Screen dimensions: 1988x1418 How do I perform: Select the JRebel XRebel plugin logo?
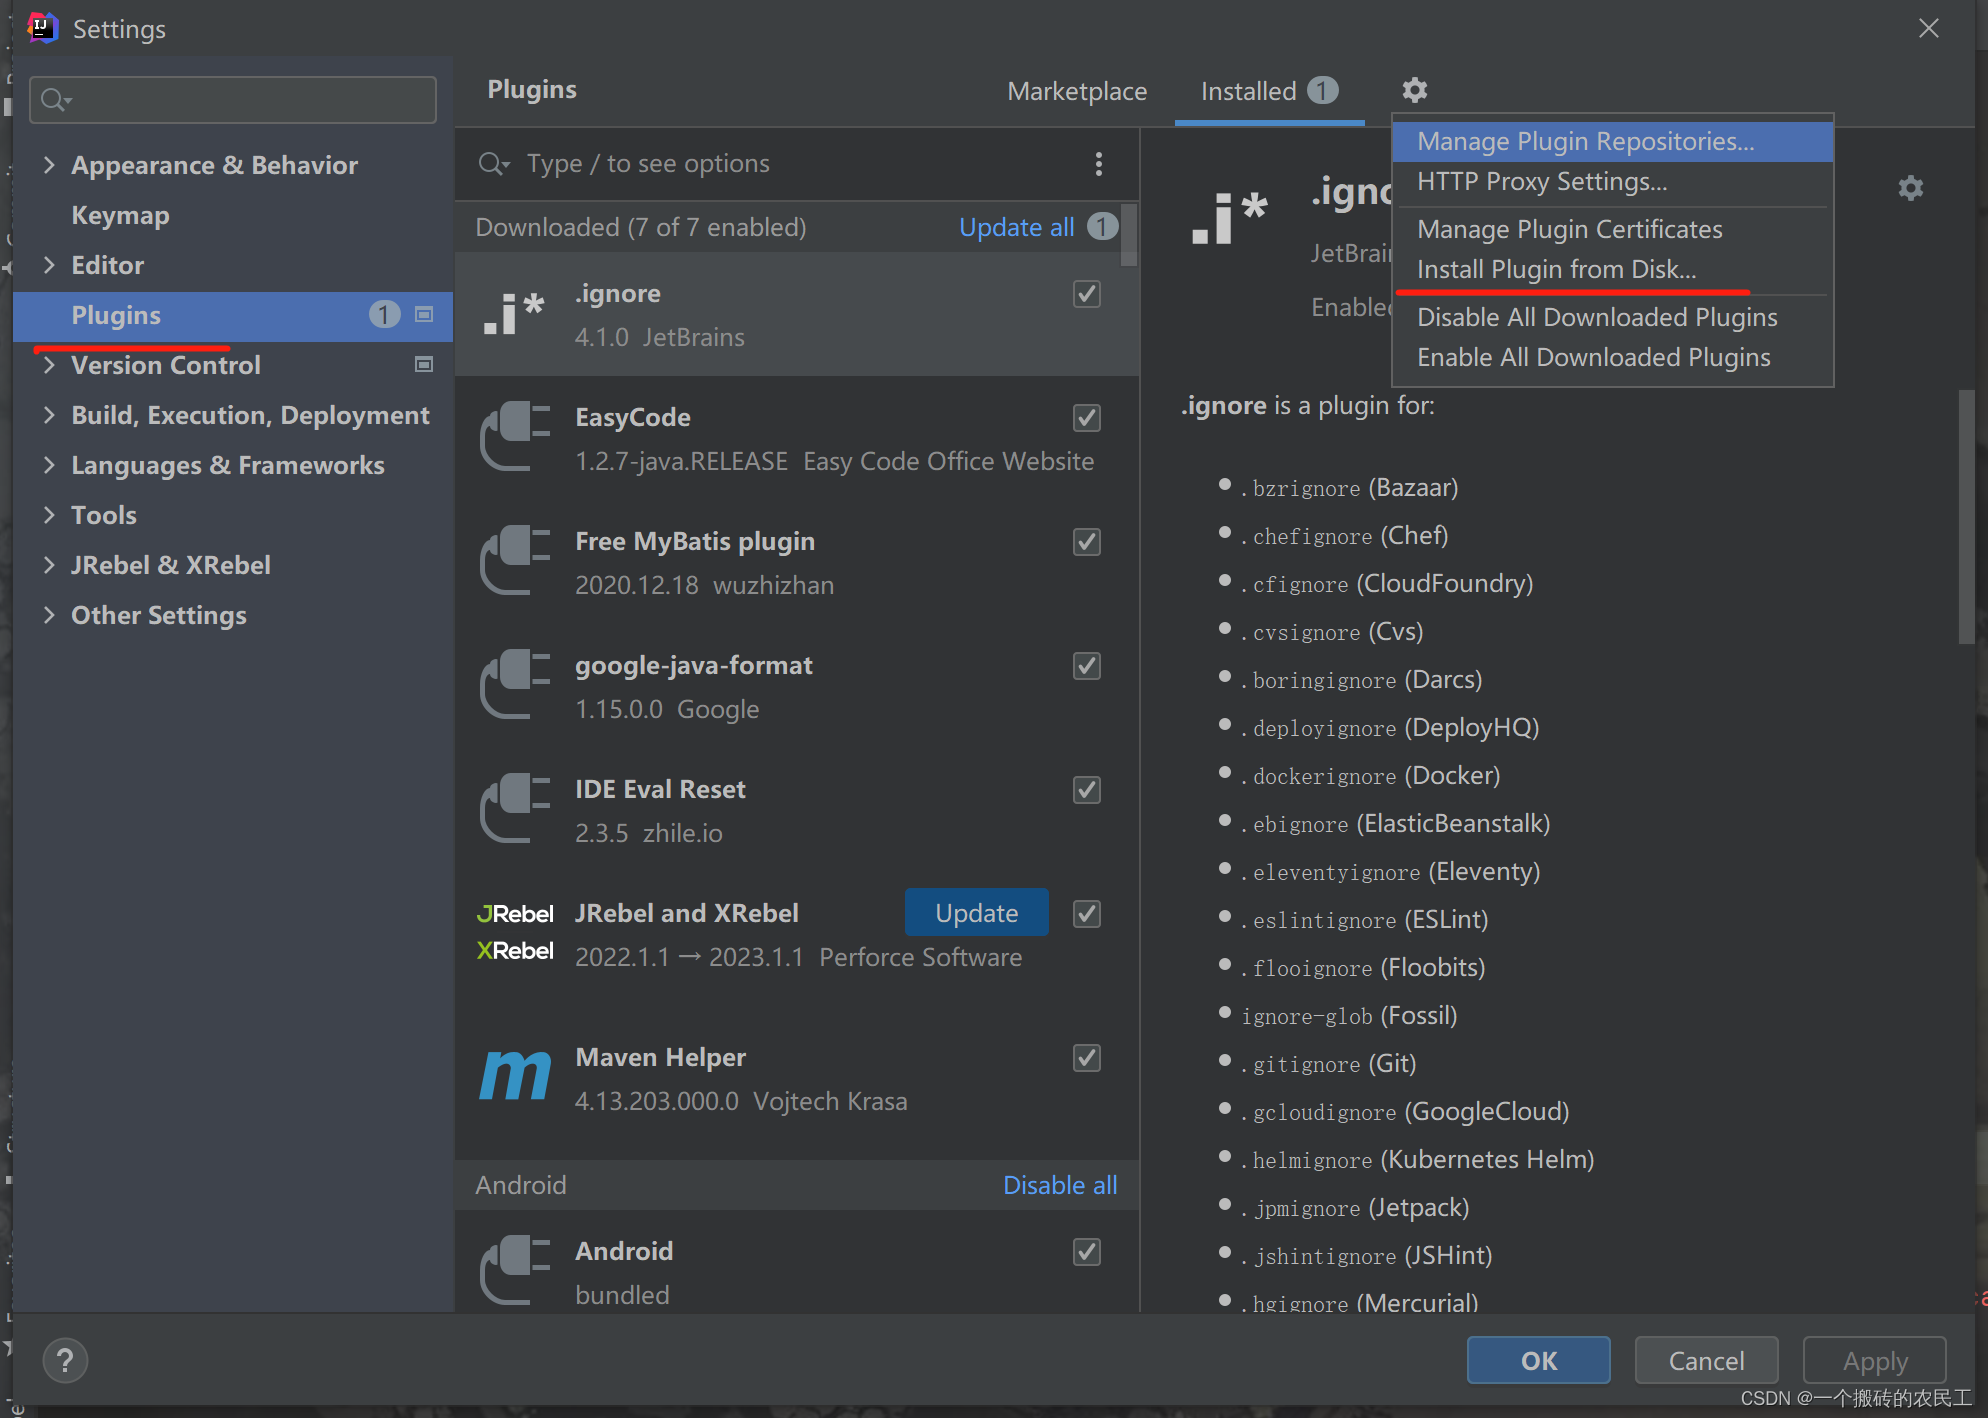coord(514,932)
